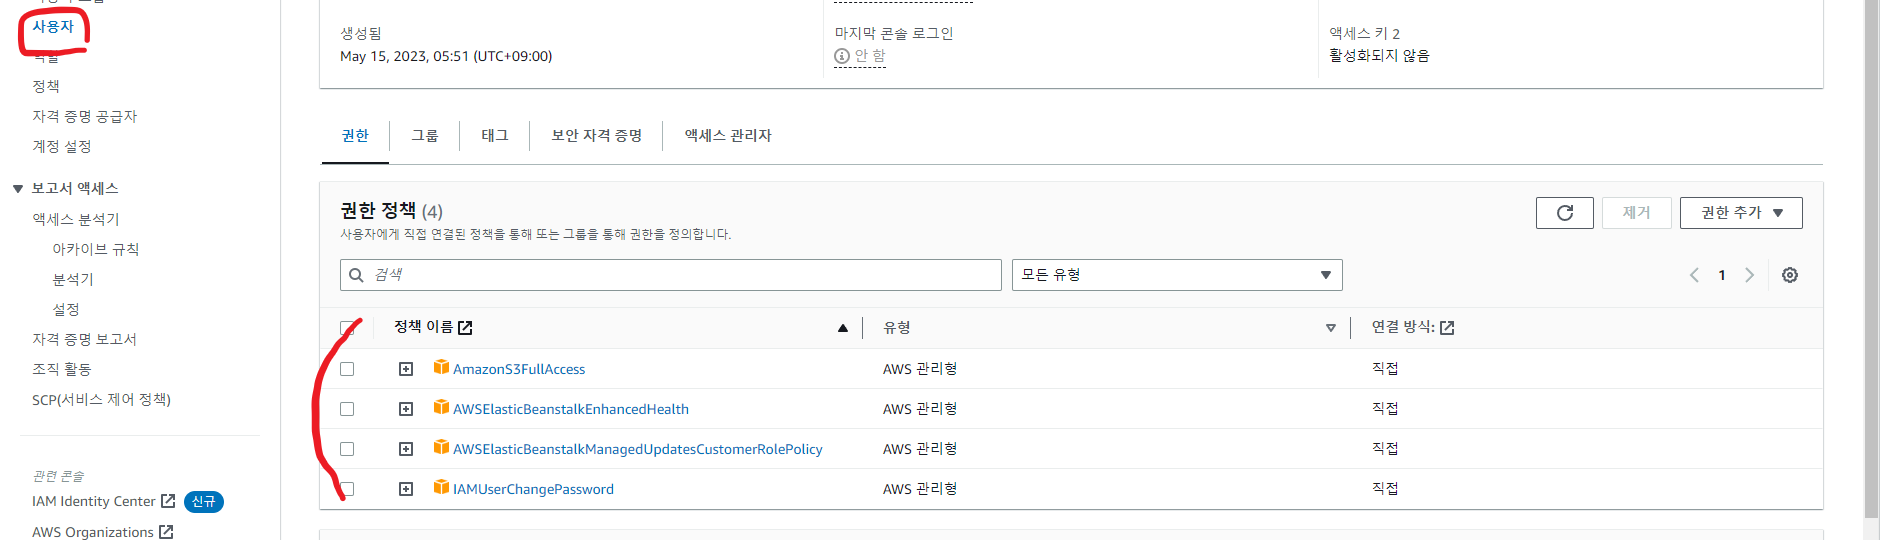Switch to the 그룹 tab
Screen dimensions: 1895x540
click(425, 136)
